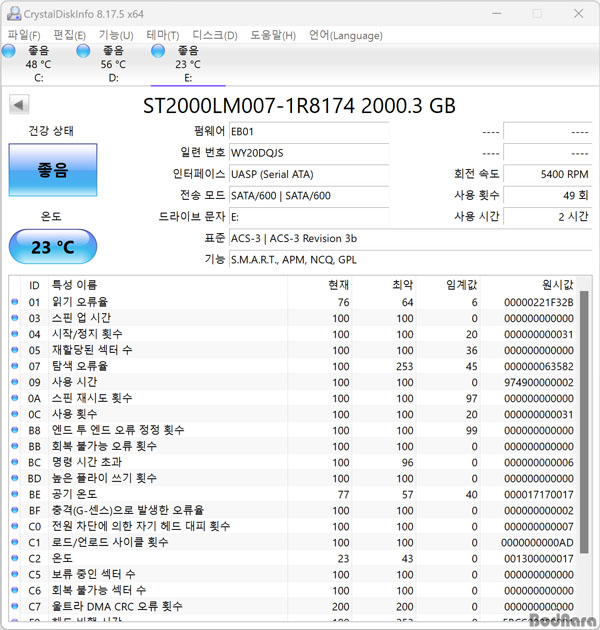The image size is (600, 630).
Task: Click the 최악 column header
Action: 384,285
